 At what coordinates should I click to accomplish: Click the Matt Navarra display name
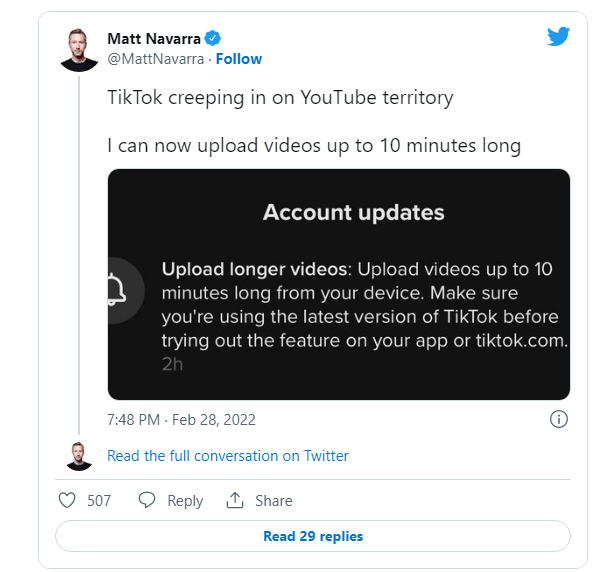[x=154, y=39]
